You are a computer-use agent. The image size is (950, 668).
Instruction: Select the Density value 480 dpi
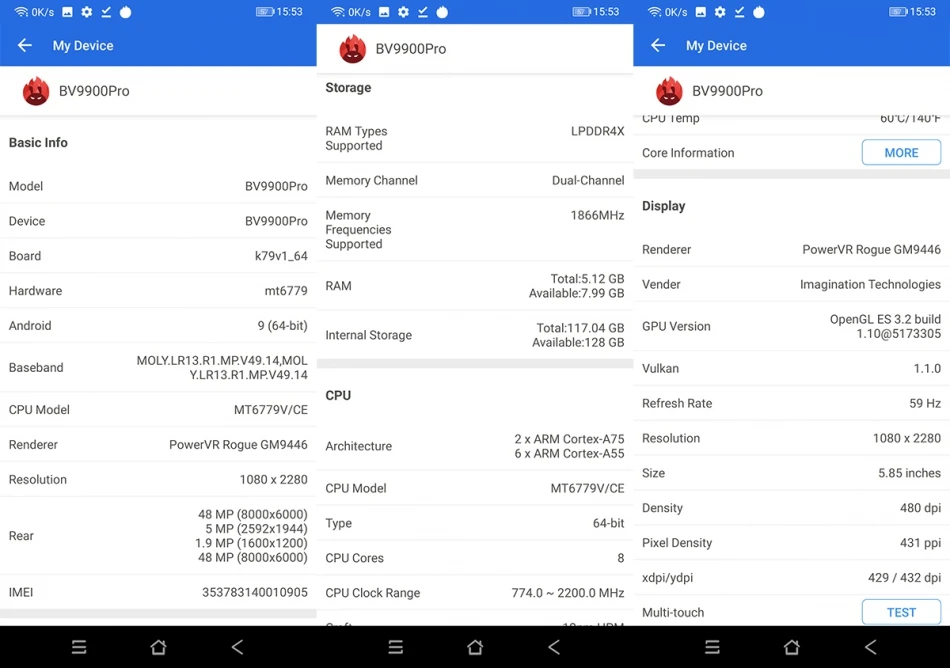click(x=920, y=508)
